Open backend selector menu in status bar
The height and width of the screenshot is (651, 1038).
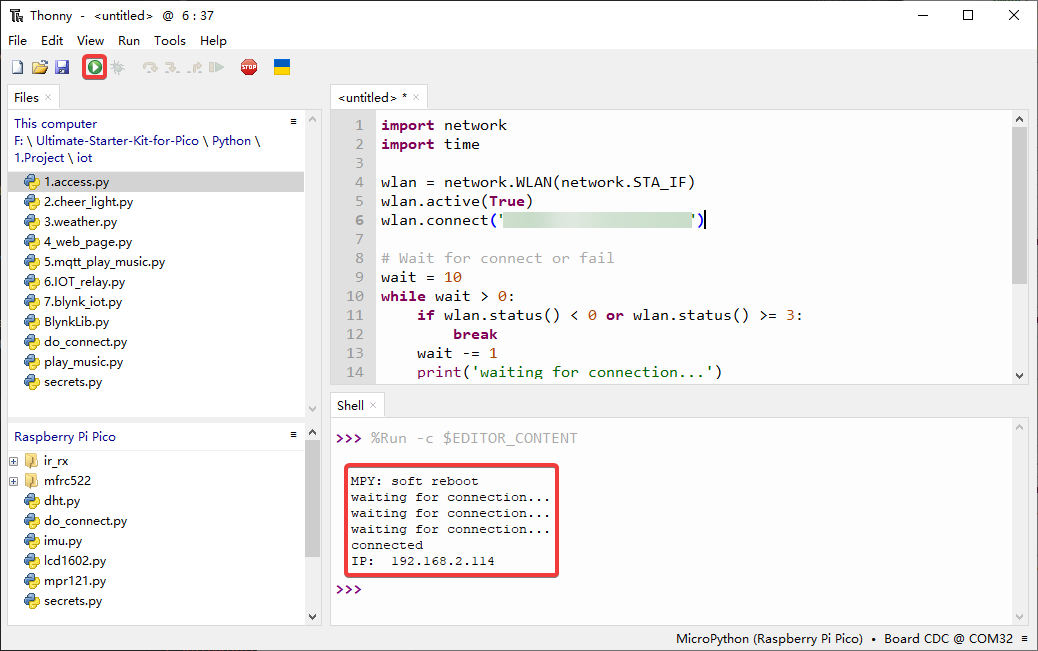1025,639
